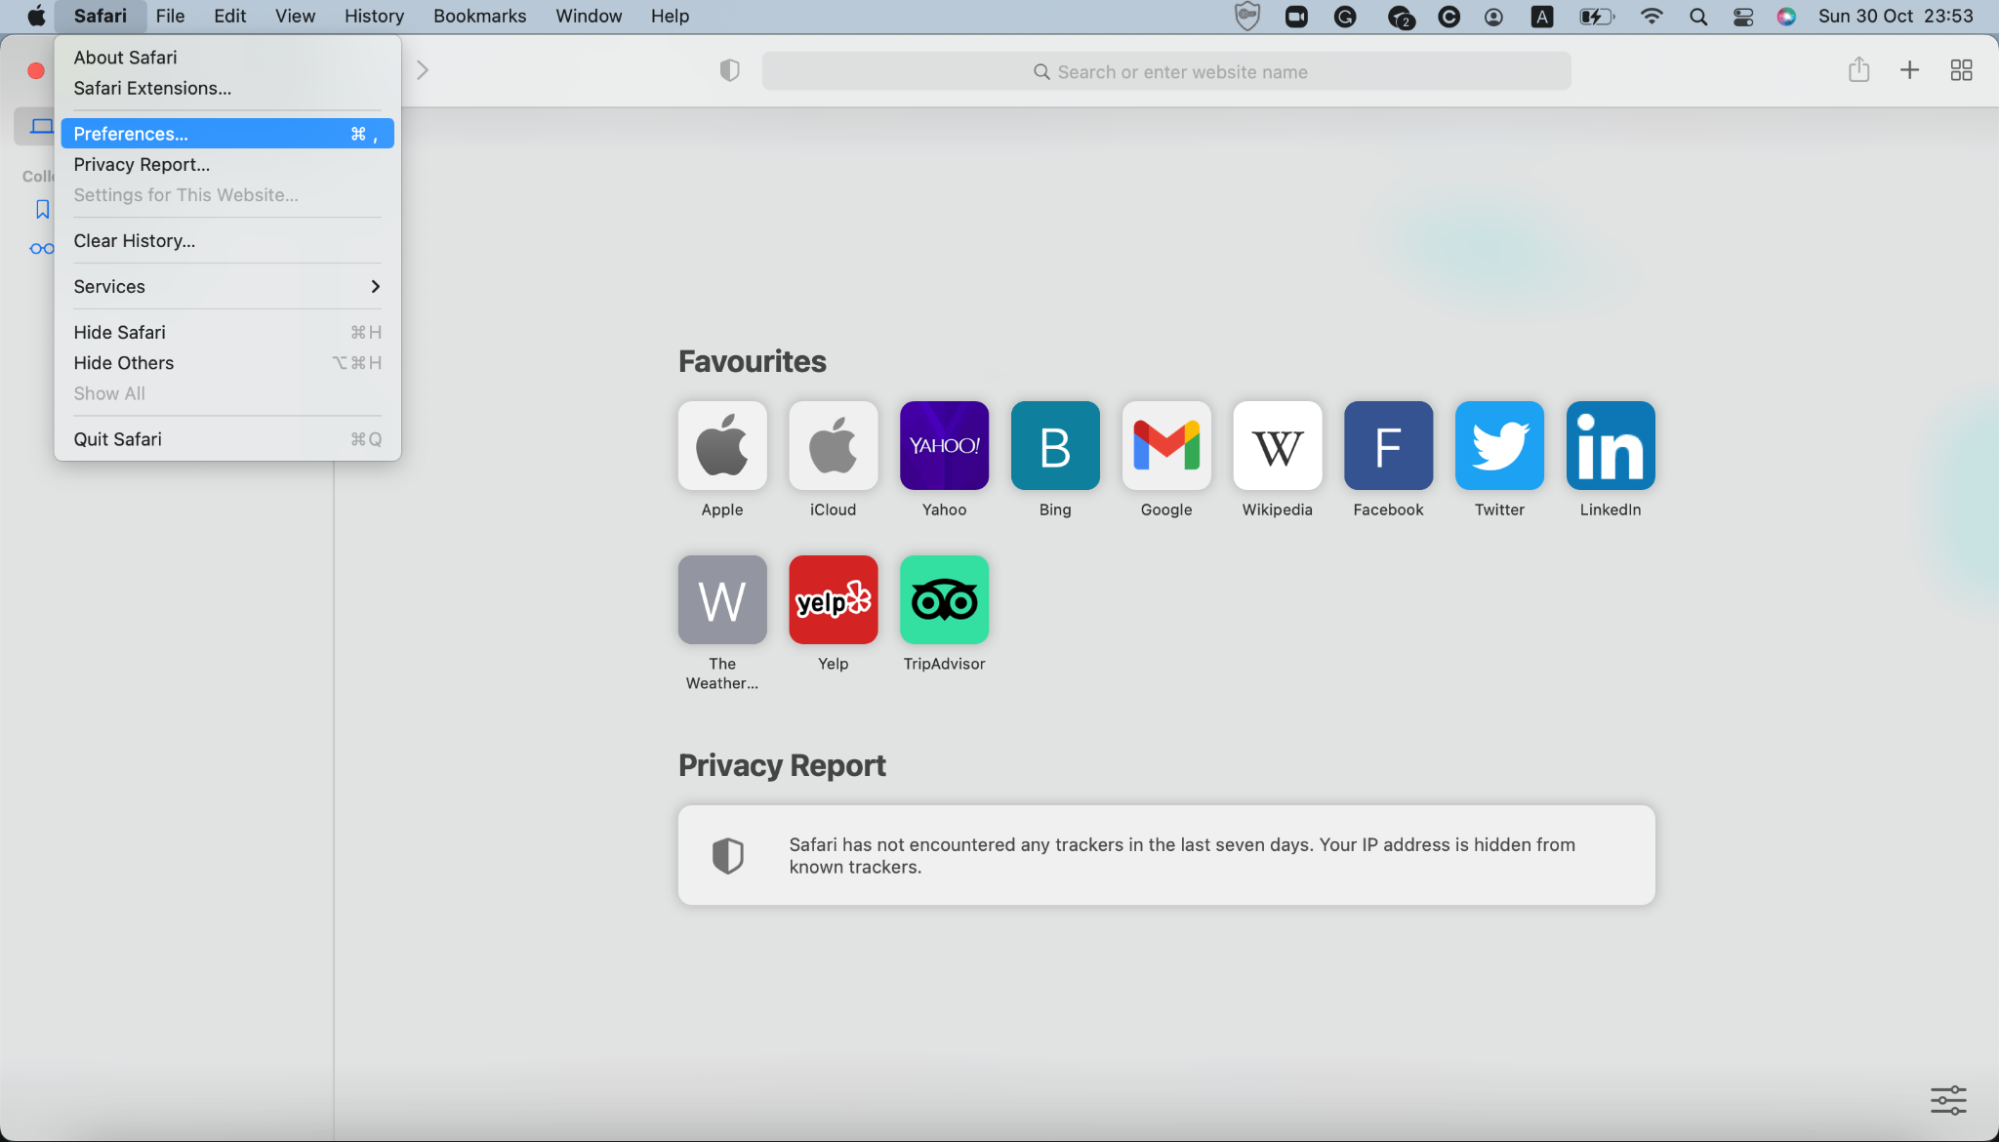The width and height of the screenshot is (1999, 1143).
Task: Click the battery status icon
Action: pos(1596,16)
